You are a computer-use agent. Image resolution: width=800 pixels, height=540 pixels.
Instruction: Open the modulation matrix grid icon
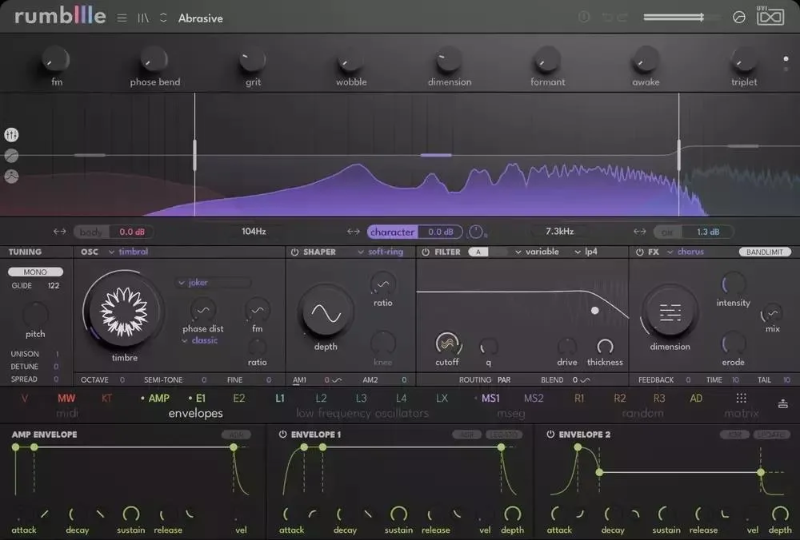point(741,398)
